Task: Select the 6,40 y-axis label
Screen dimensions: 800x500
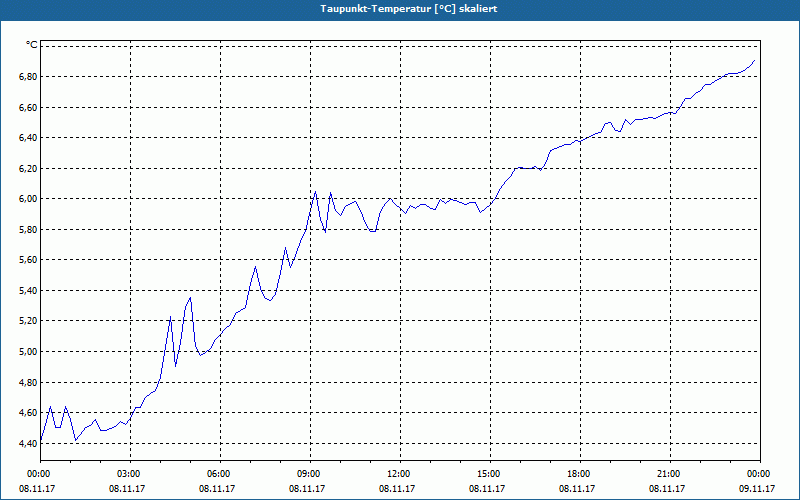Action: [29, 138]
